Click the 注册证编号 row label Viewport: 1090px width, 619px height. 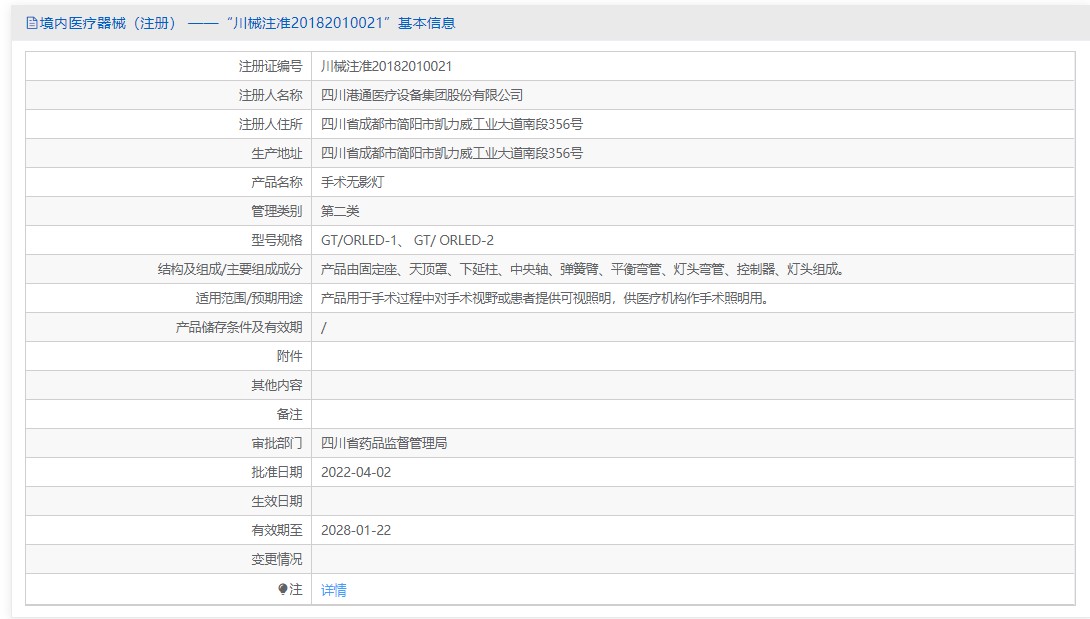tap(270, 66)
